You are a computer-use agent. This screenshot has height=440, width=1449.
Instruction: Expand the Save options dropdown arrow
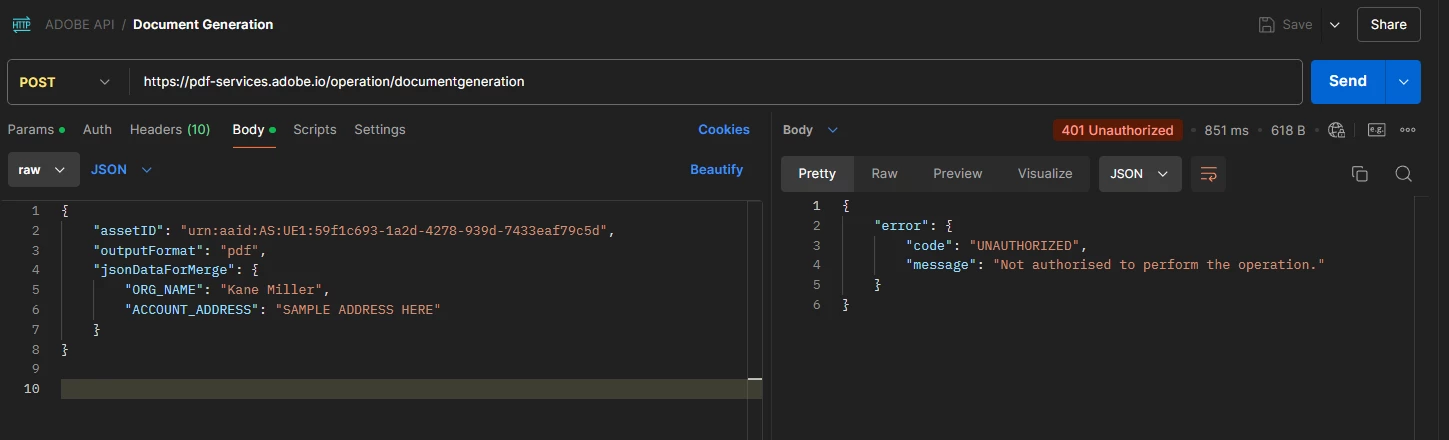point(1334,25)
